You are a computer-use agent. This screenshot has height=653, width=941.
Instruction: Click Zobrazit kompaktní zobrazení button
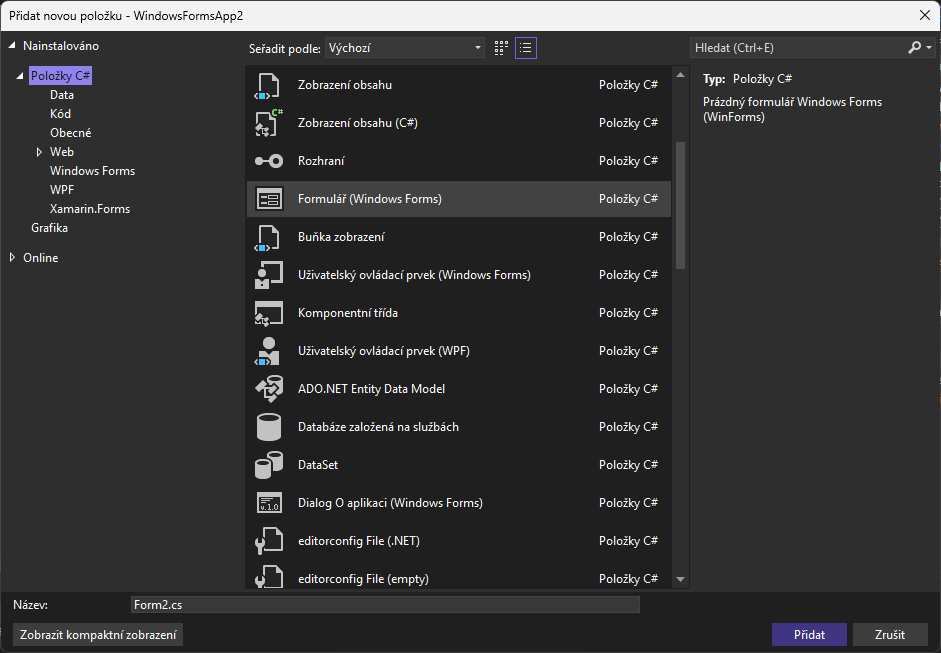coord(98,635)
